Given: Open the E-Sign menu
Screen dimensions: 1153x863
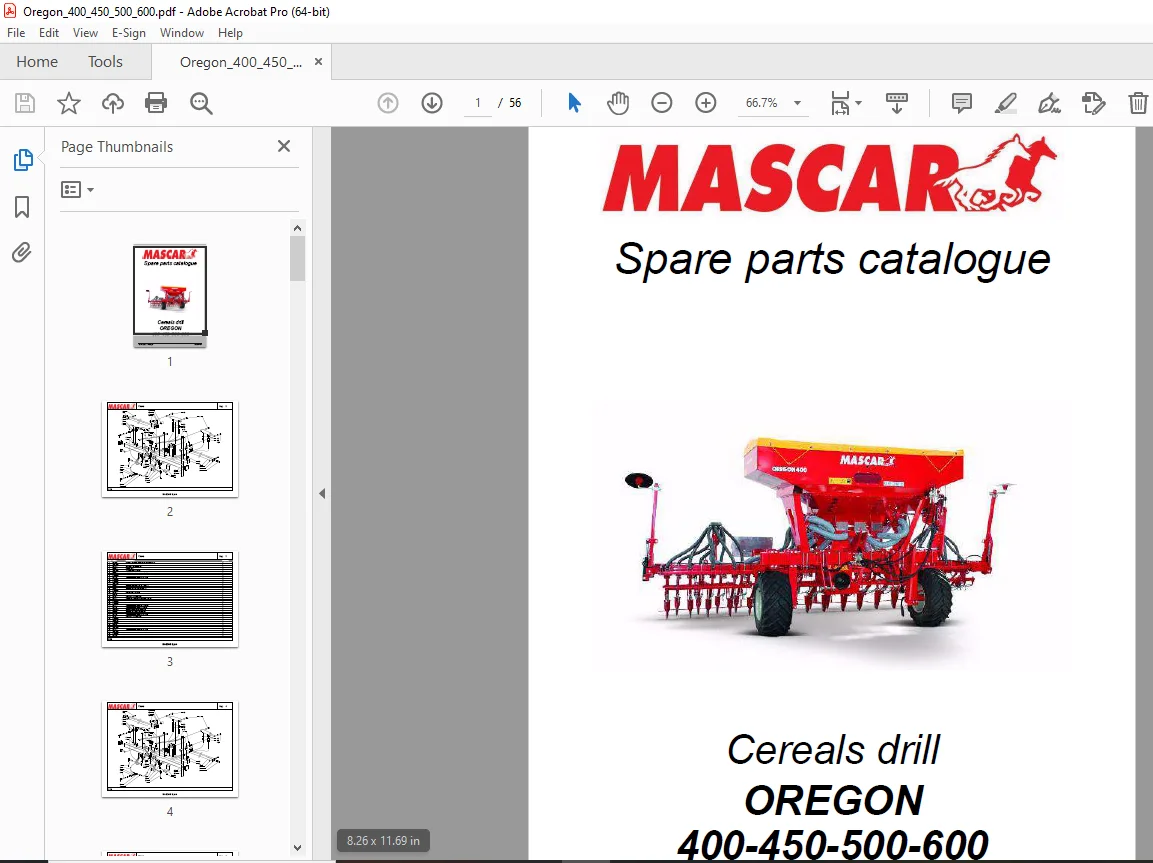Looking at the screenshot, I should (x=129, y=33).
